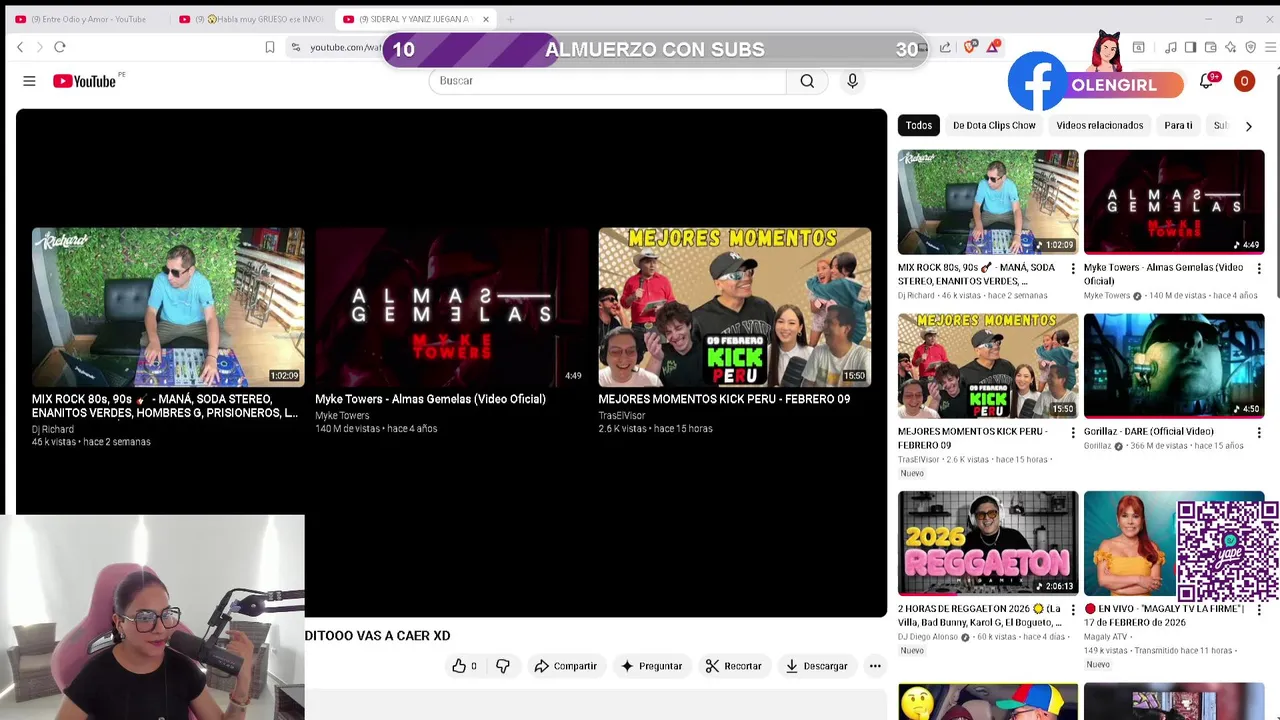Like the video with thumbs up
This screenshot has width=1280, height=720.
465,666
